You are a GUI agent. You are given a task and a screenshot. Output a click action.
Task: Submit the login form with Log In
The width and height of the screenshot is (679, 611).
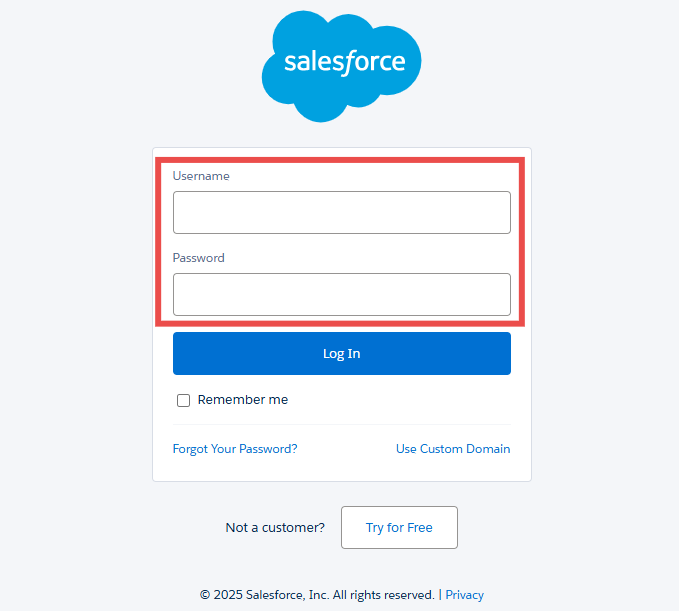[341, 354]
